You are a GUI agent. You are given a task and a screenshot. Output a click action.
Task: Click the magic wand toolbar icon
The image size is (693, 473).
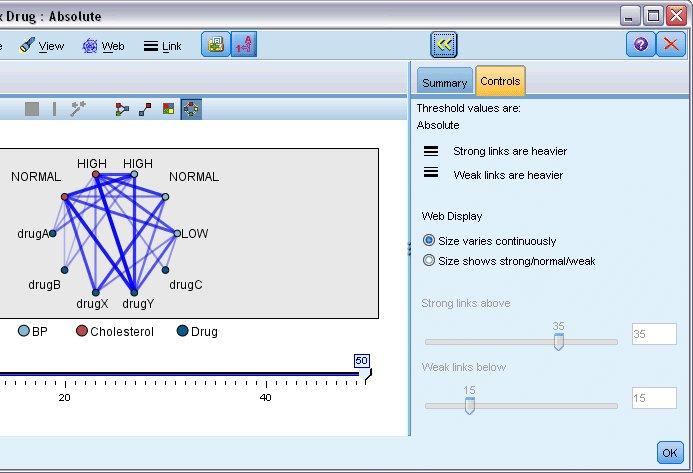78,109
